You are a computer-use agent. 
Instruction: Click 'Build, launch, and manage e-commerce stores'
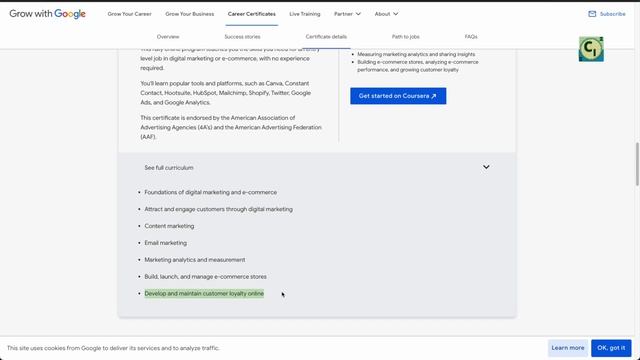(x=205, y=276)
